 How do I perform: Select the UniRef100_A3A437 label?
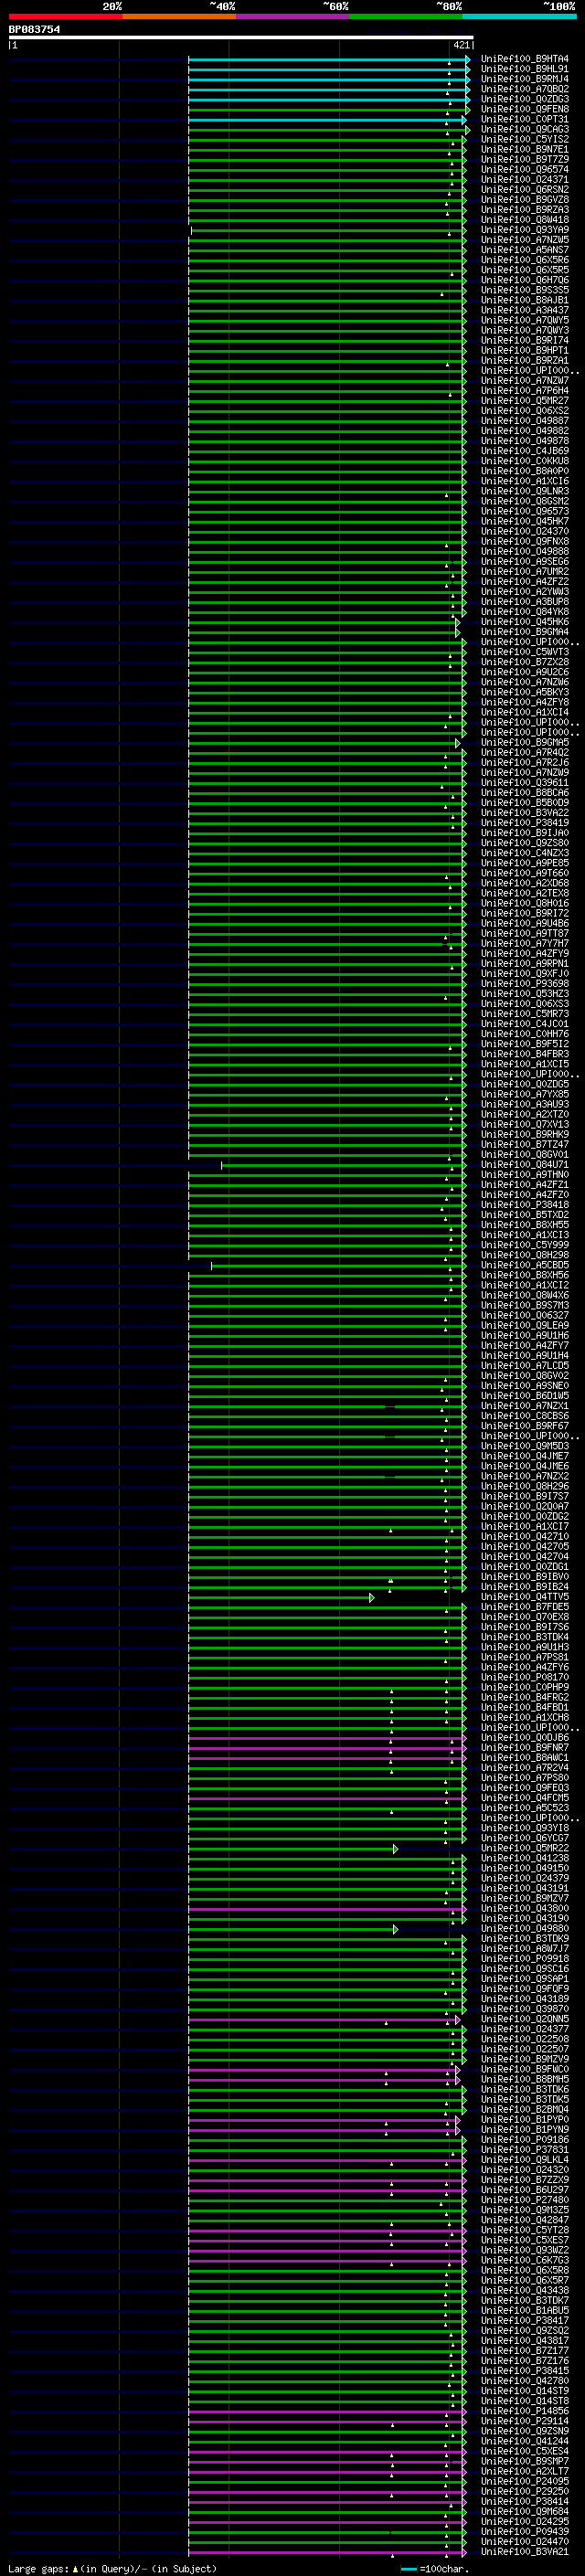[x=525, y=310]
